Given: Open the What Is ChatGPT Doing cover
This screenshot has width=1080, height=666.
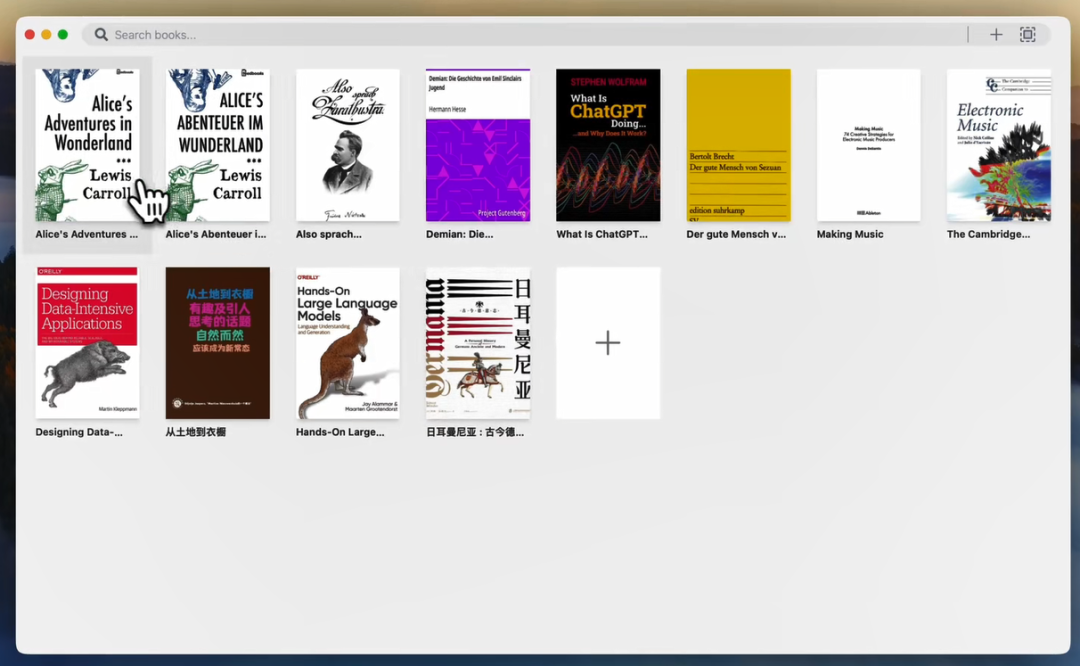Looking at the screenshot, I should [608, 145].
